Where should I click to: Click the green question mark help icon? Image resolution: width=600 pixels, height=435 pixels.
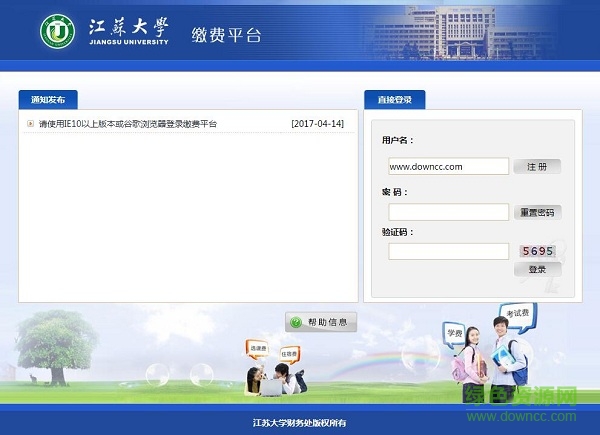(296, 323)
